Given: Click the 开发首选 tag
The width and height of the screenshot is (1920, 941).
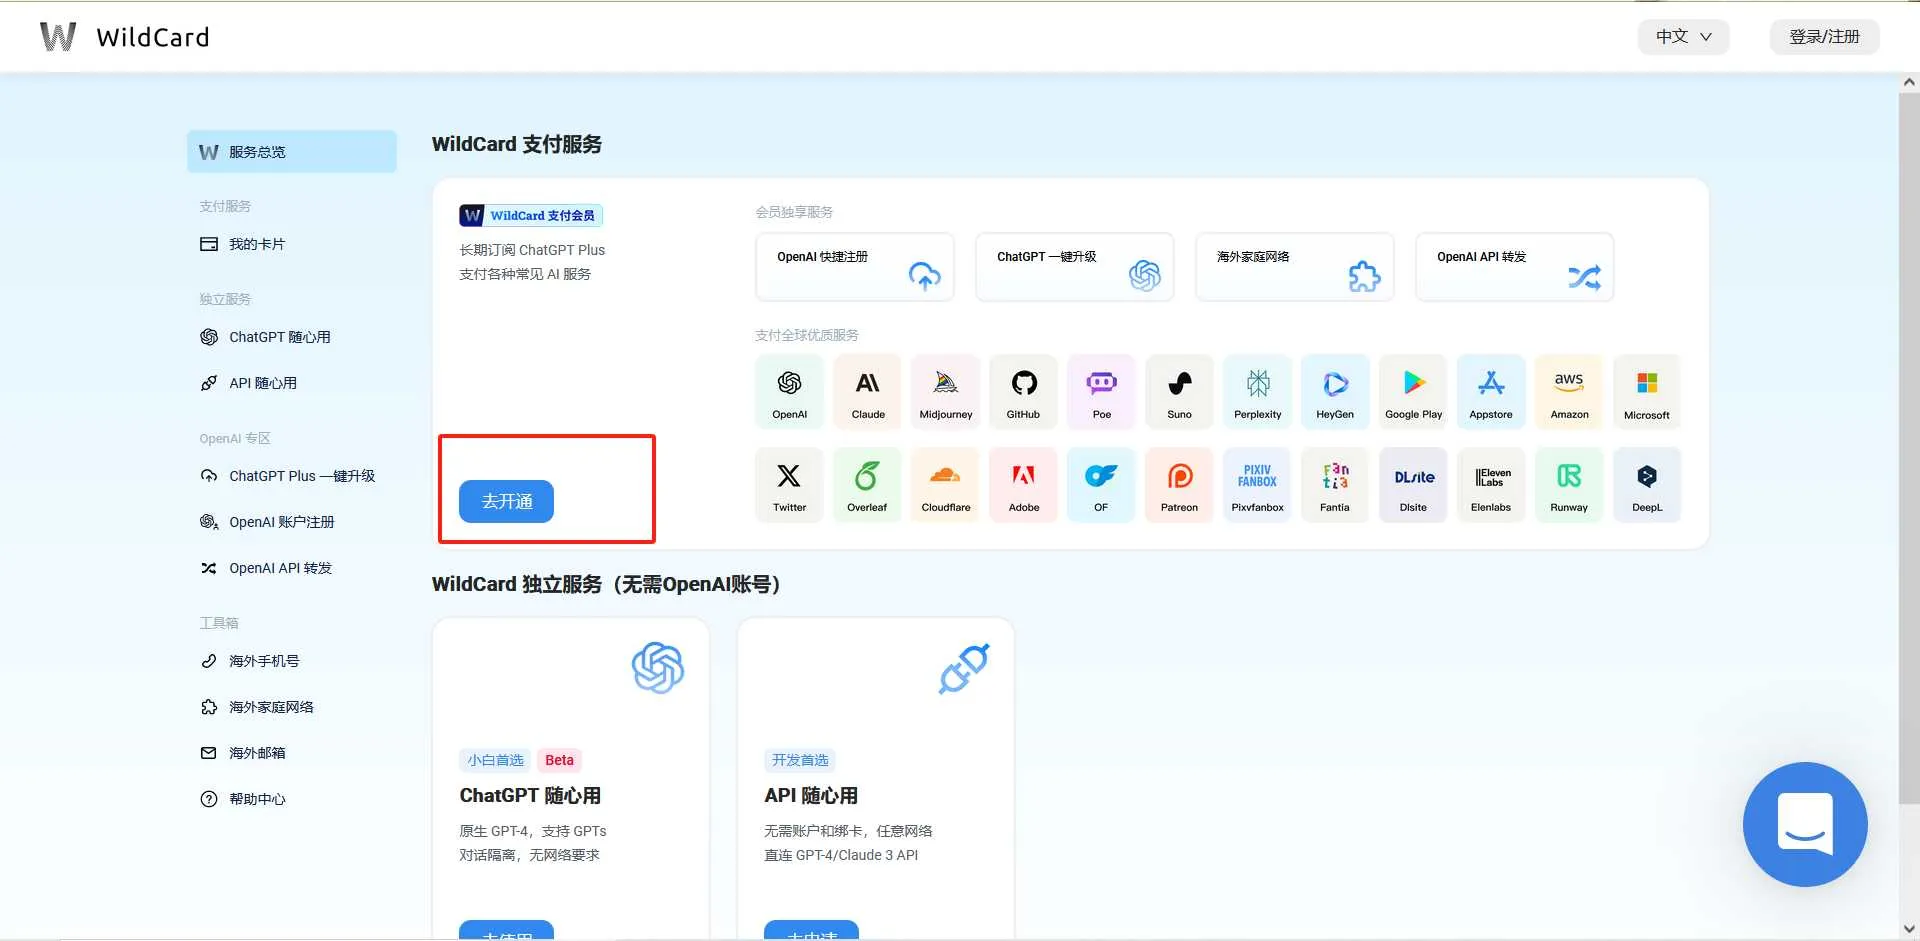Looking at the screenshot, I should click(800, 760).
